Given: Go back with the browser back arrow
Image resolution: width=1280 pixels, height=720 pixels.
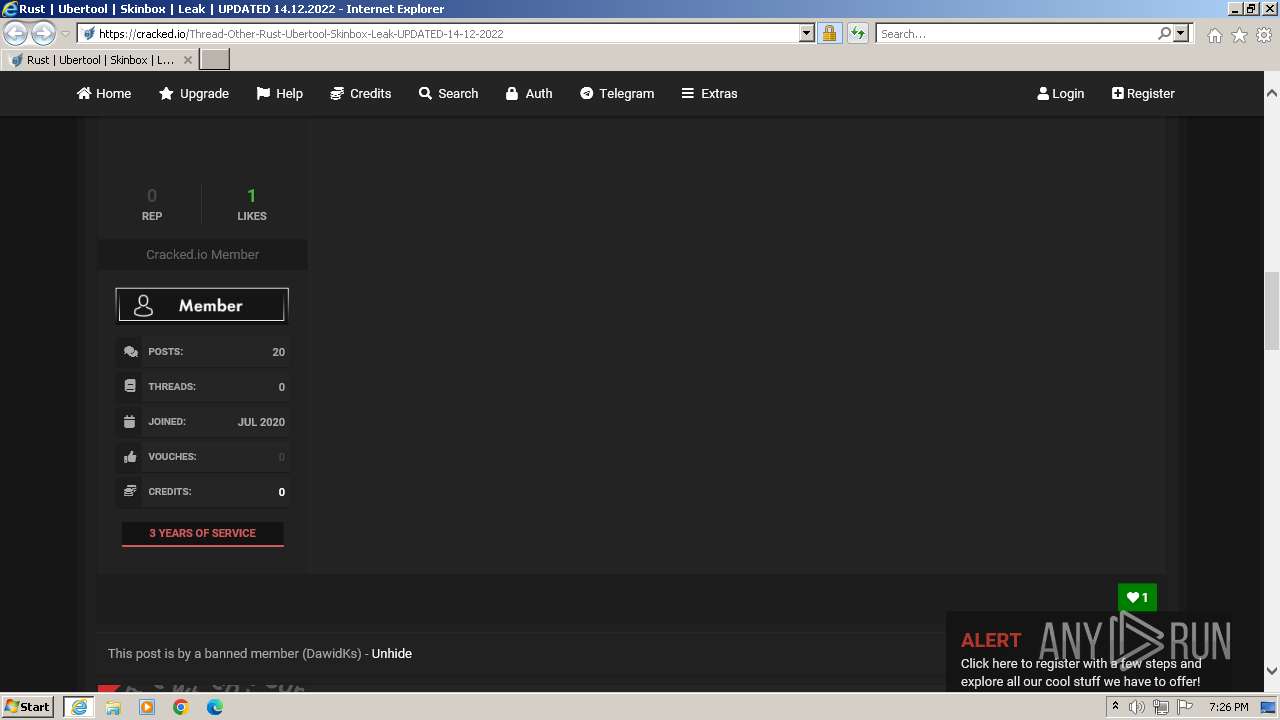Looking at the screenshot, I should coord(16,33).
